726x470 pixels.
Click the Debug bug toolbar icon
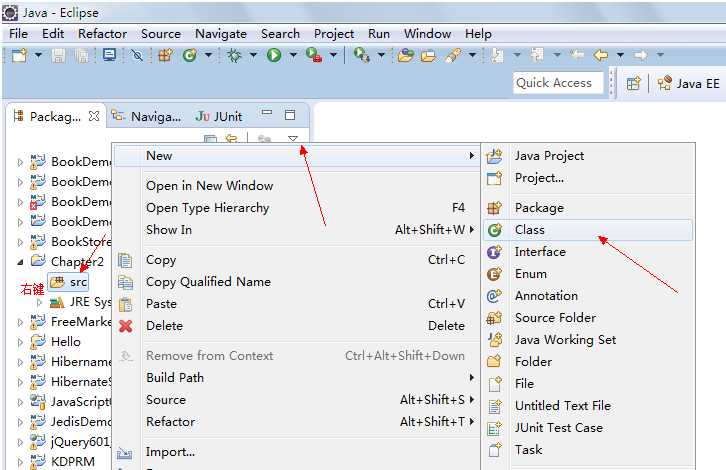coord(234,56)
